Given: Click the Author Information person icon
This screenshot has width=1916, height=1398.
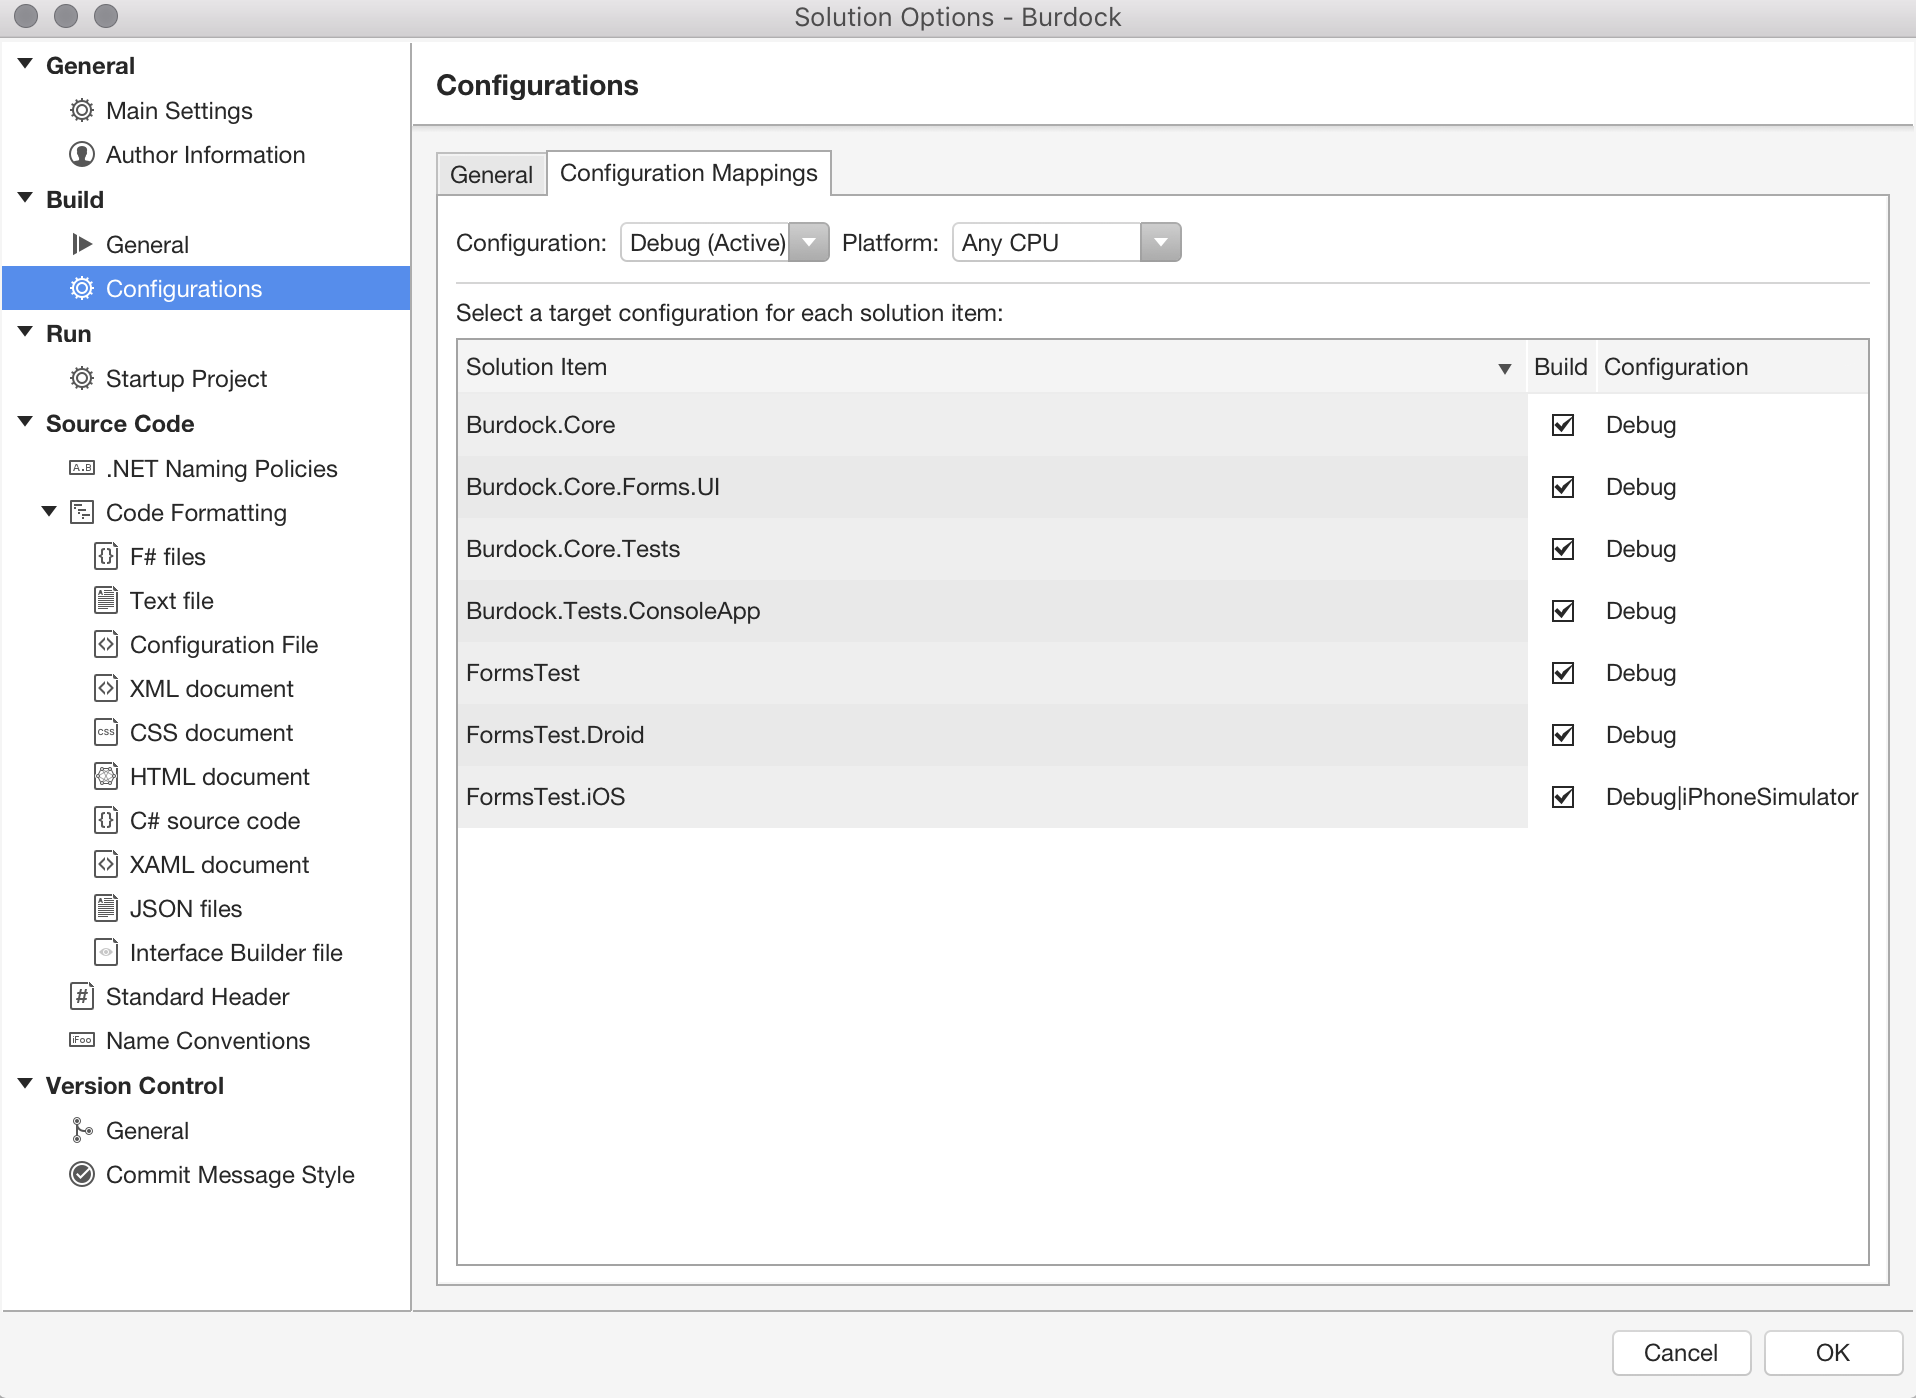Looking at the screenshot, I should click(82, 154).
